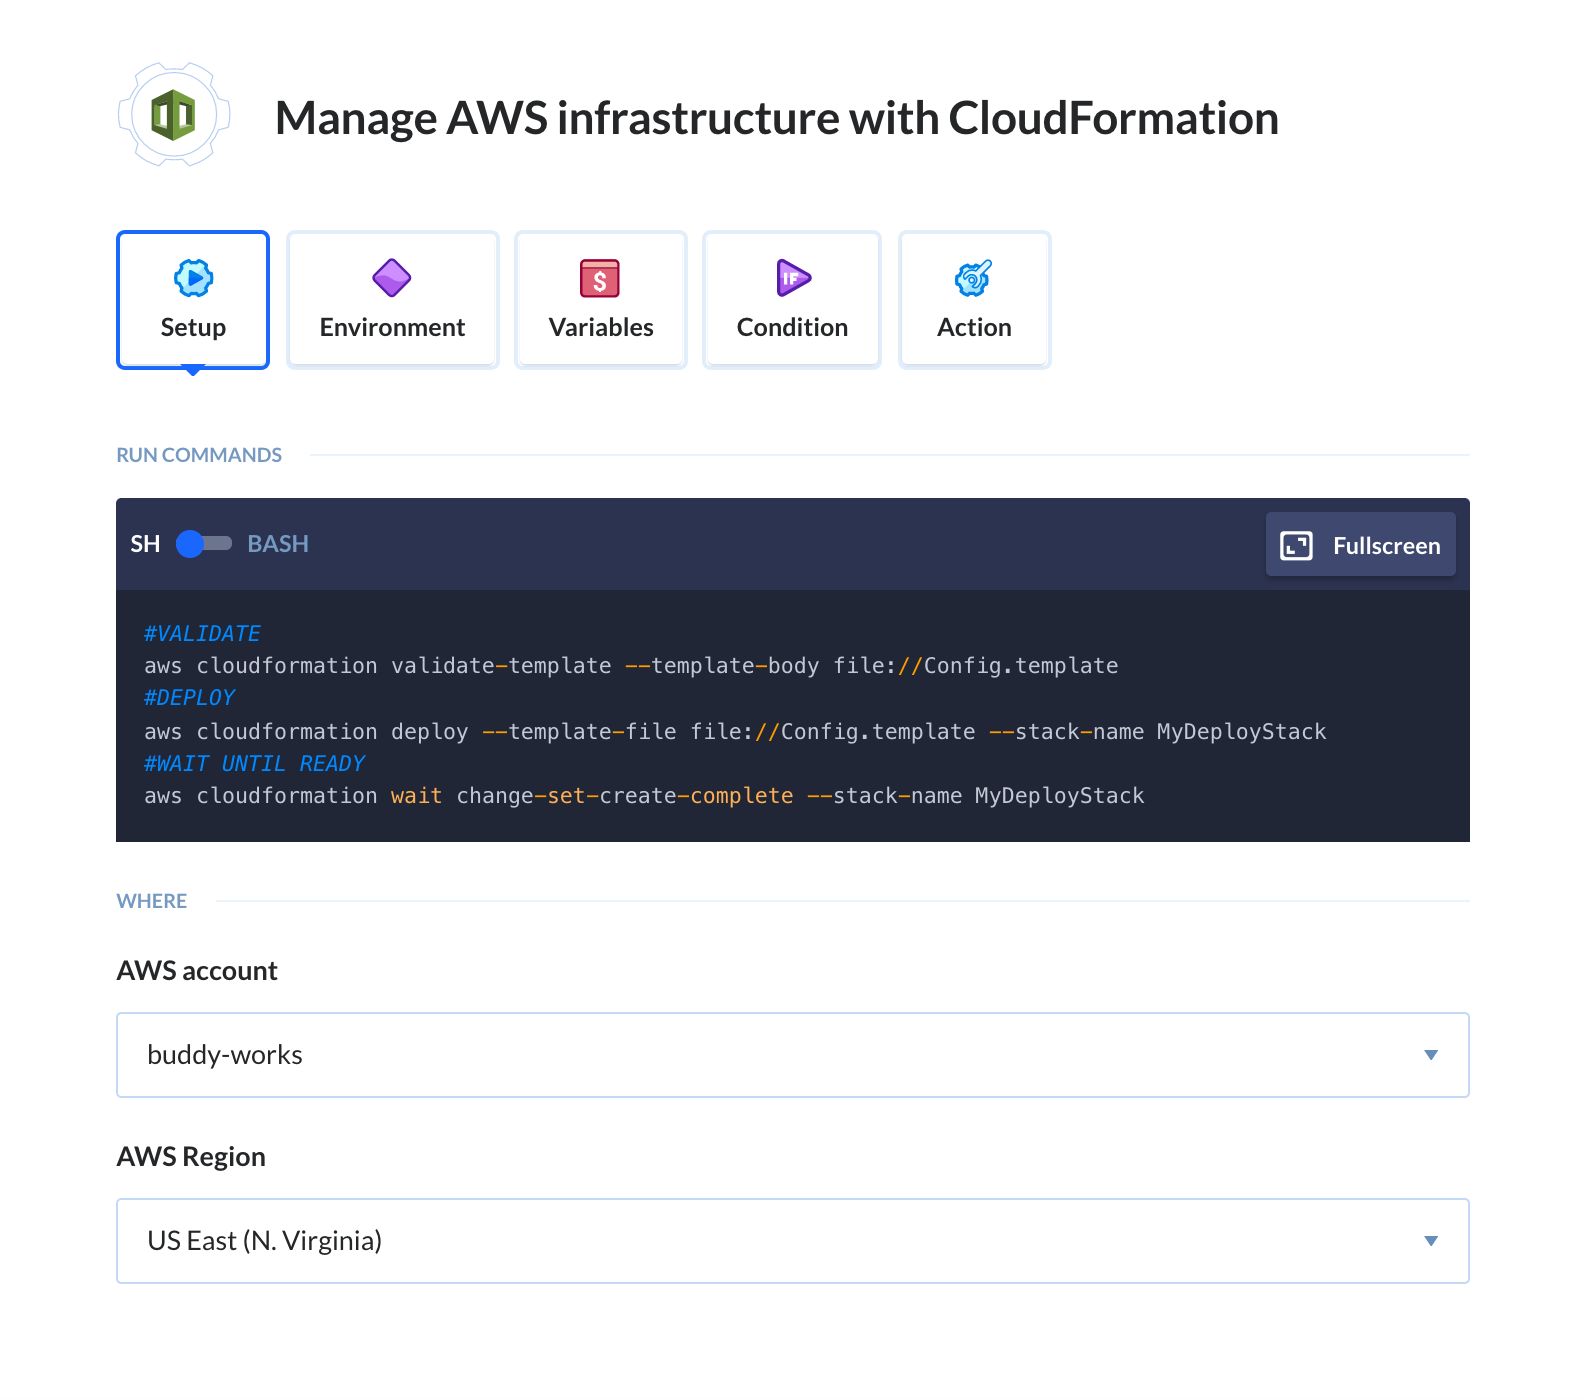This screenshot has width=1584, height=1400.
Task: Click the page title about CloudFormation
Action: pos(777,118)
